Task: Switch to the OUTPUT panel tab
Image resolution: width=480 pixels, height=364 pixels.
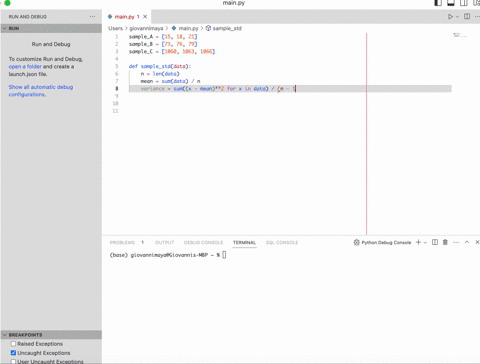Action: [x=164, y=242]
